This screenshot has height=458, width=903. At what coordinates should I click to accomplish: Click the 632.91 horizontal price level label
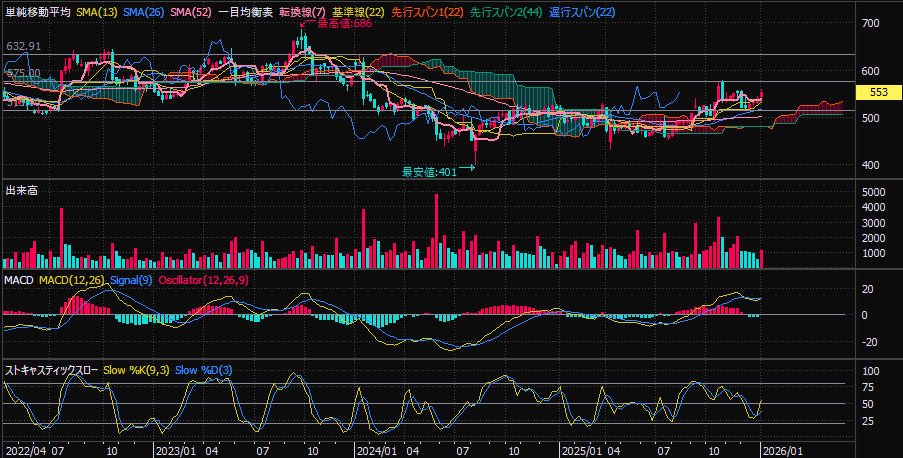tap(24, 47)
